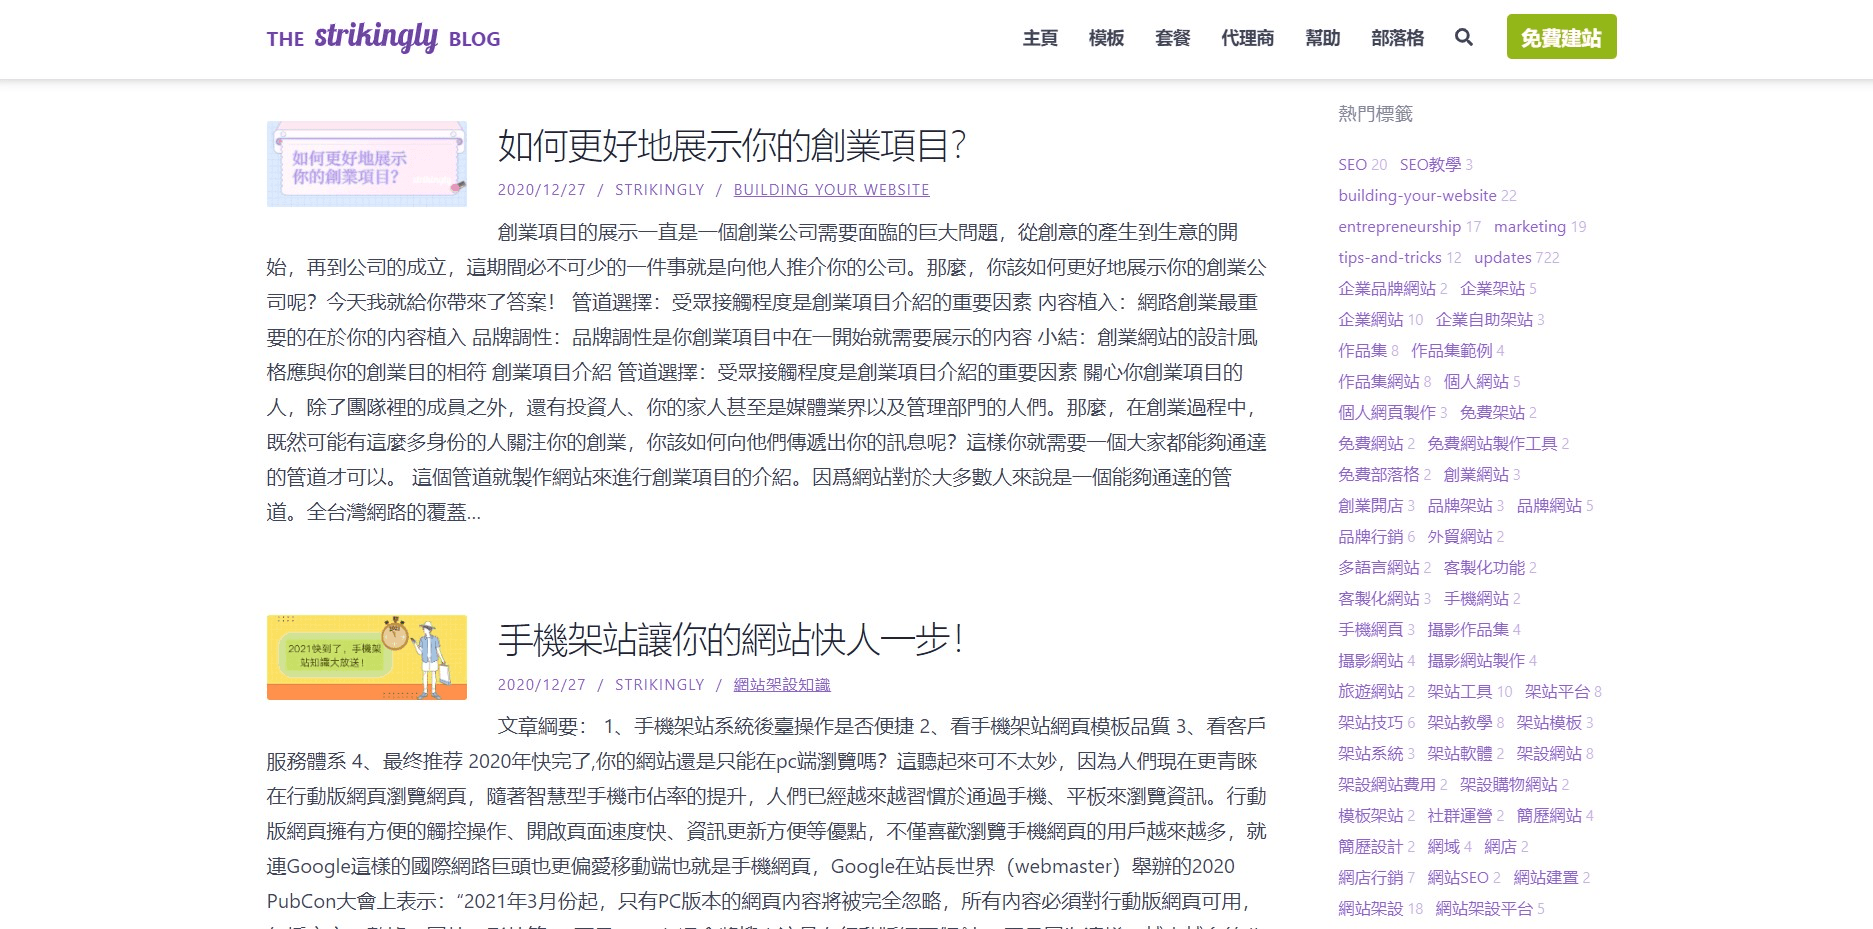Select the 幫助 menu item
This screenshot has width=1873, height=929.
1322,38
